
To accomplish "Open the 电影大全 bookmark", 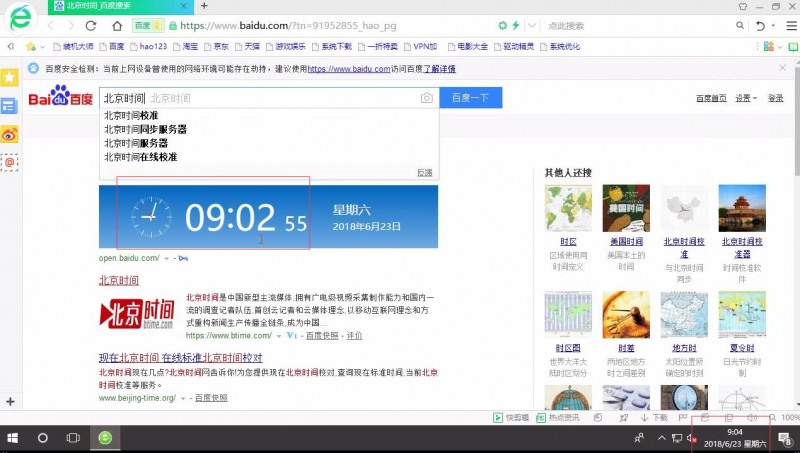I will tap(468, 46).
